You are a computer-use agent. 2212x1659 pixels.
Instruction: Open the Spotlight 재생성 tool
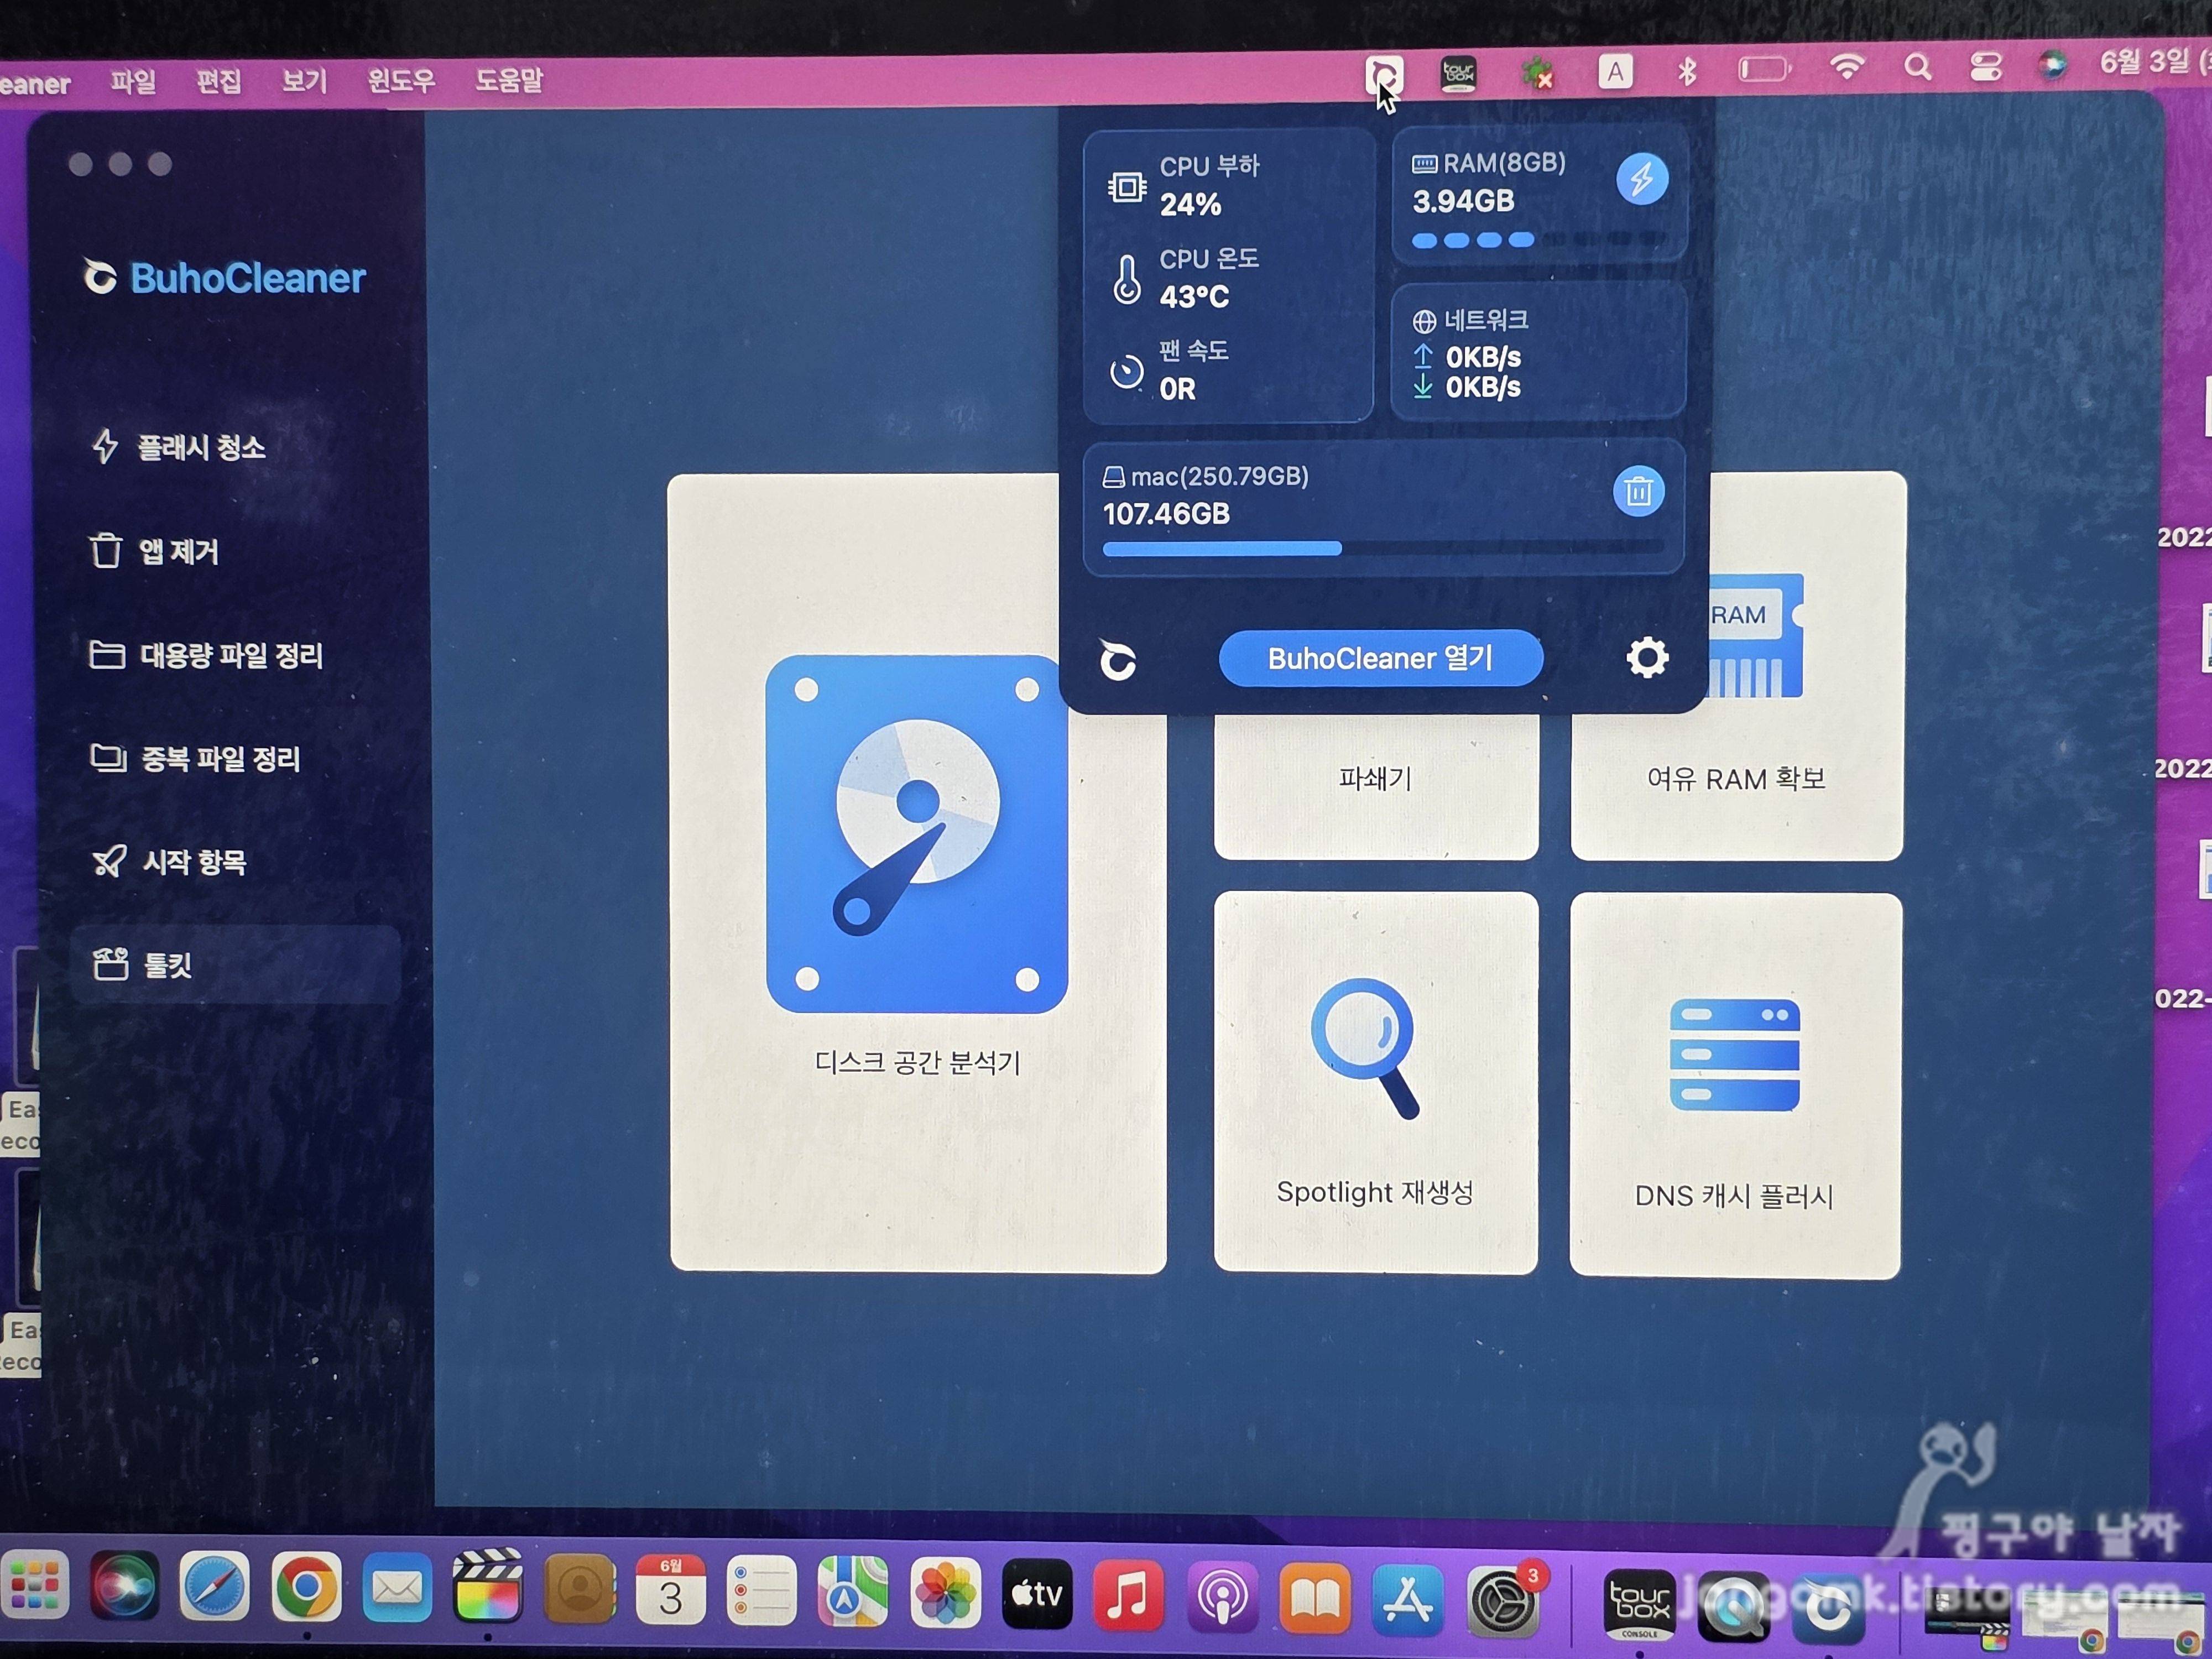[1375, 1082]
